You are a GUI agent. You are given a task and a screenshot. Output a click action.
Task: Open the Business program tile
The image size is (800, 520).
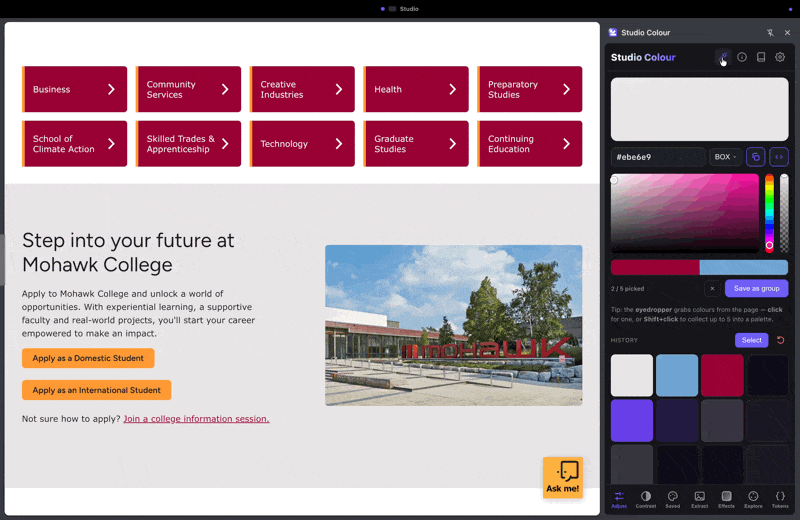pos(74,89)
